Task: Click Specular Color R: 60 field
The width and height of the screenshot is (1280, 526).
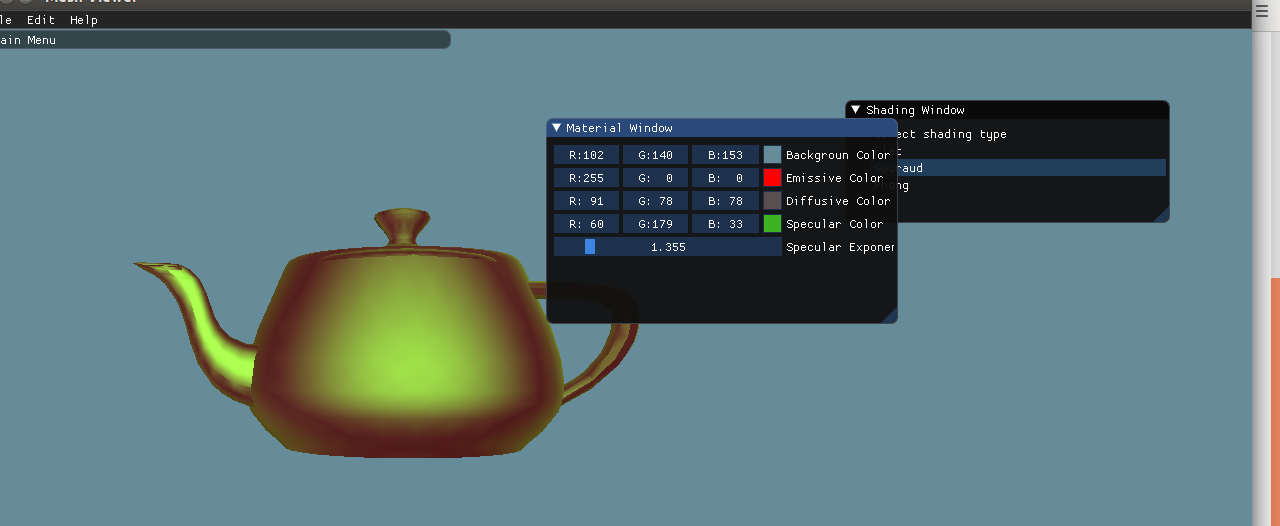Action: [x=586, y=224]
